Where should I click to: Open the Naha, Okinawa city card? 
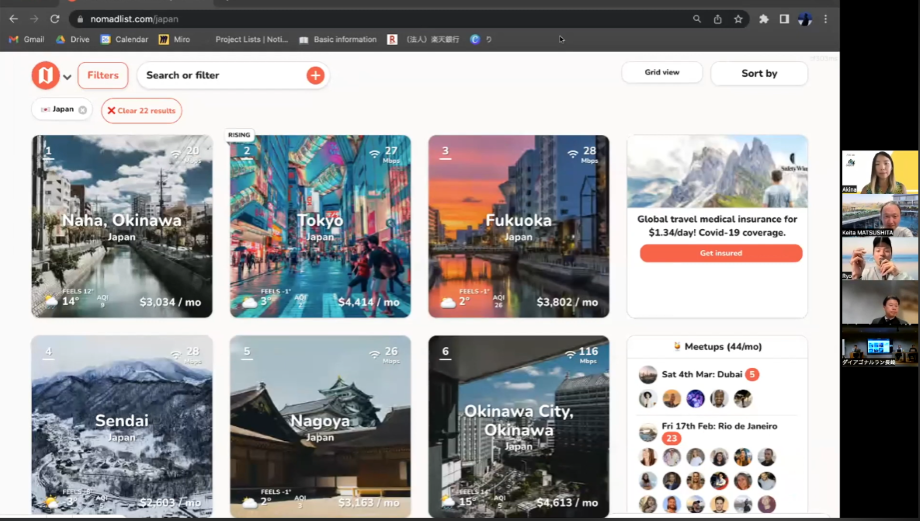(x=122, y=226)
